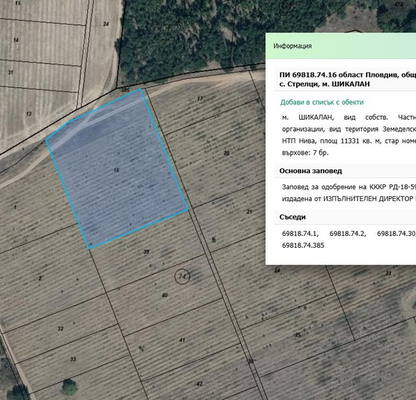Click the 'Основна заповед' section heading
This screenshot has width=416, height=400.
coord(311,171)
